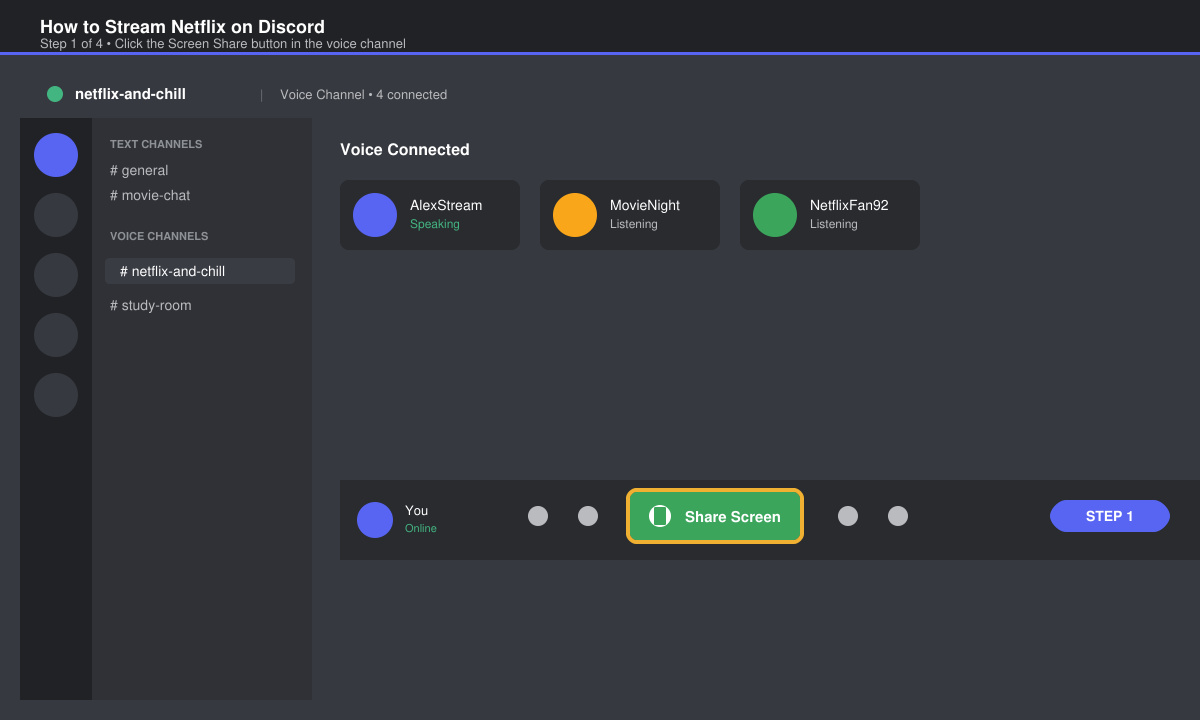Open the # movie-chat text channel
The width and height of the screenshot is (1200, 720).
pos(150,195)
